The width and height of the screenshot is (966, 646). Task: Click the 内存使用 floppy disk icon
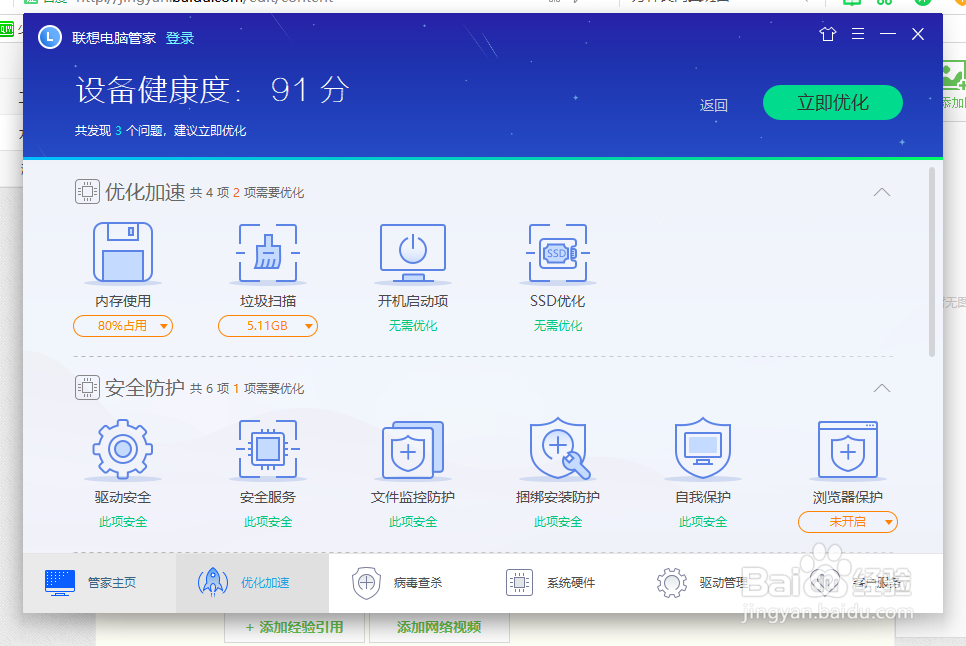tap(123, 252)
